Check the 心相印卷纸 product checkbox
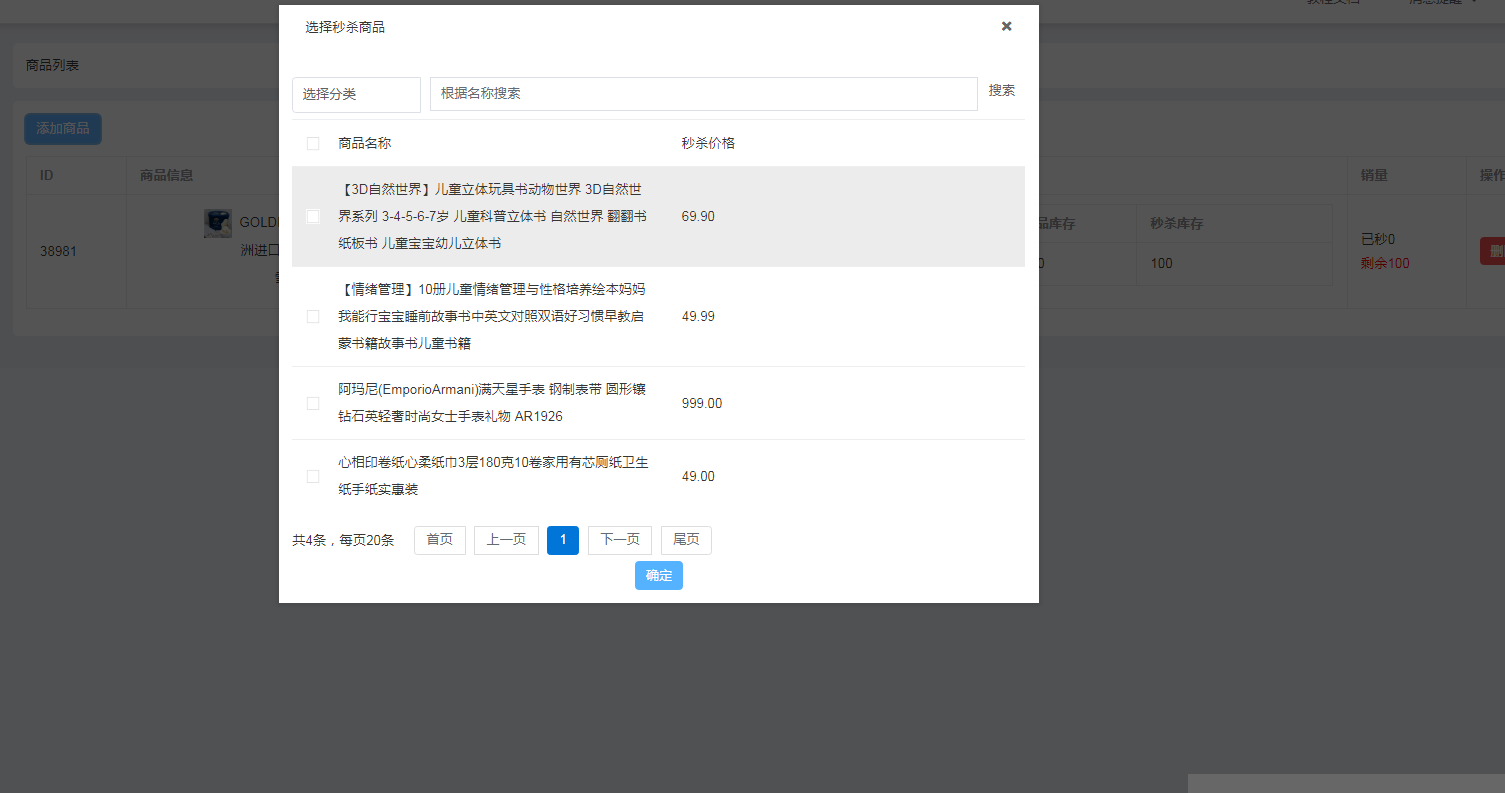Viewport: 1505px width, 793px height. click(313, 476)
